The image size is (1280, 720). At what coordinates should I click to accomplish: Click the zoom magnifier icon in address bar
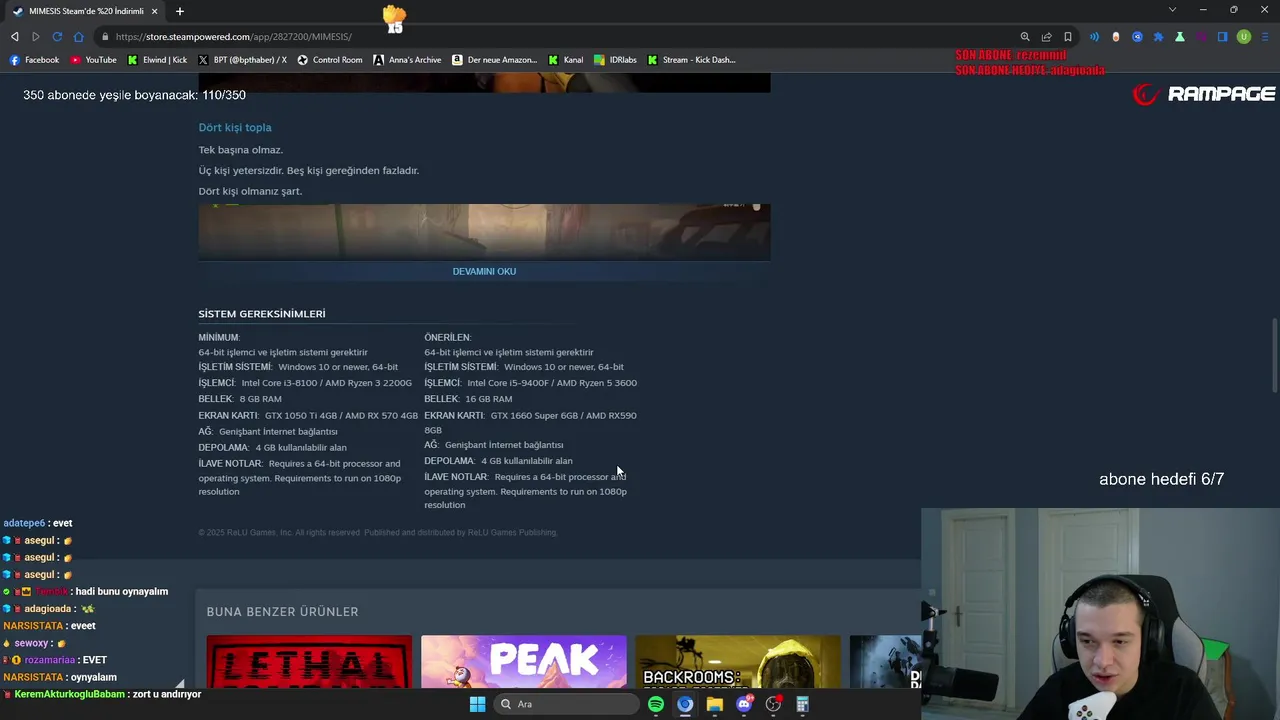(x=1025, y=37)
